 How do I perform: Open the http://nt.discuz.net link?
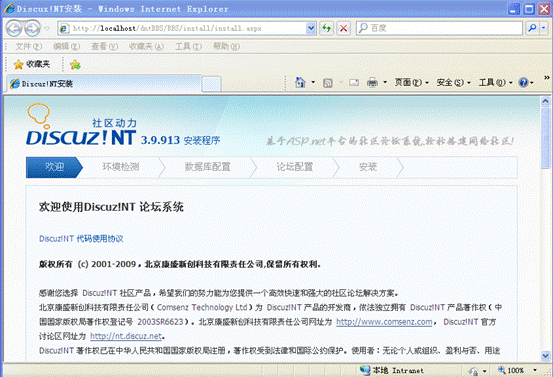[126, 336]
